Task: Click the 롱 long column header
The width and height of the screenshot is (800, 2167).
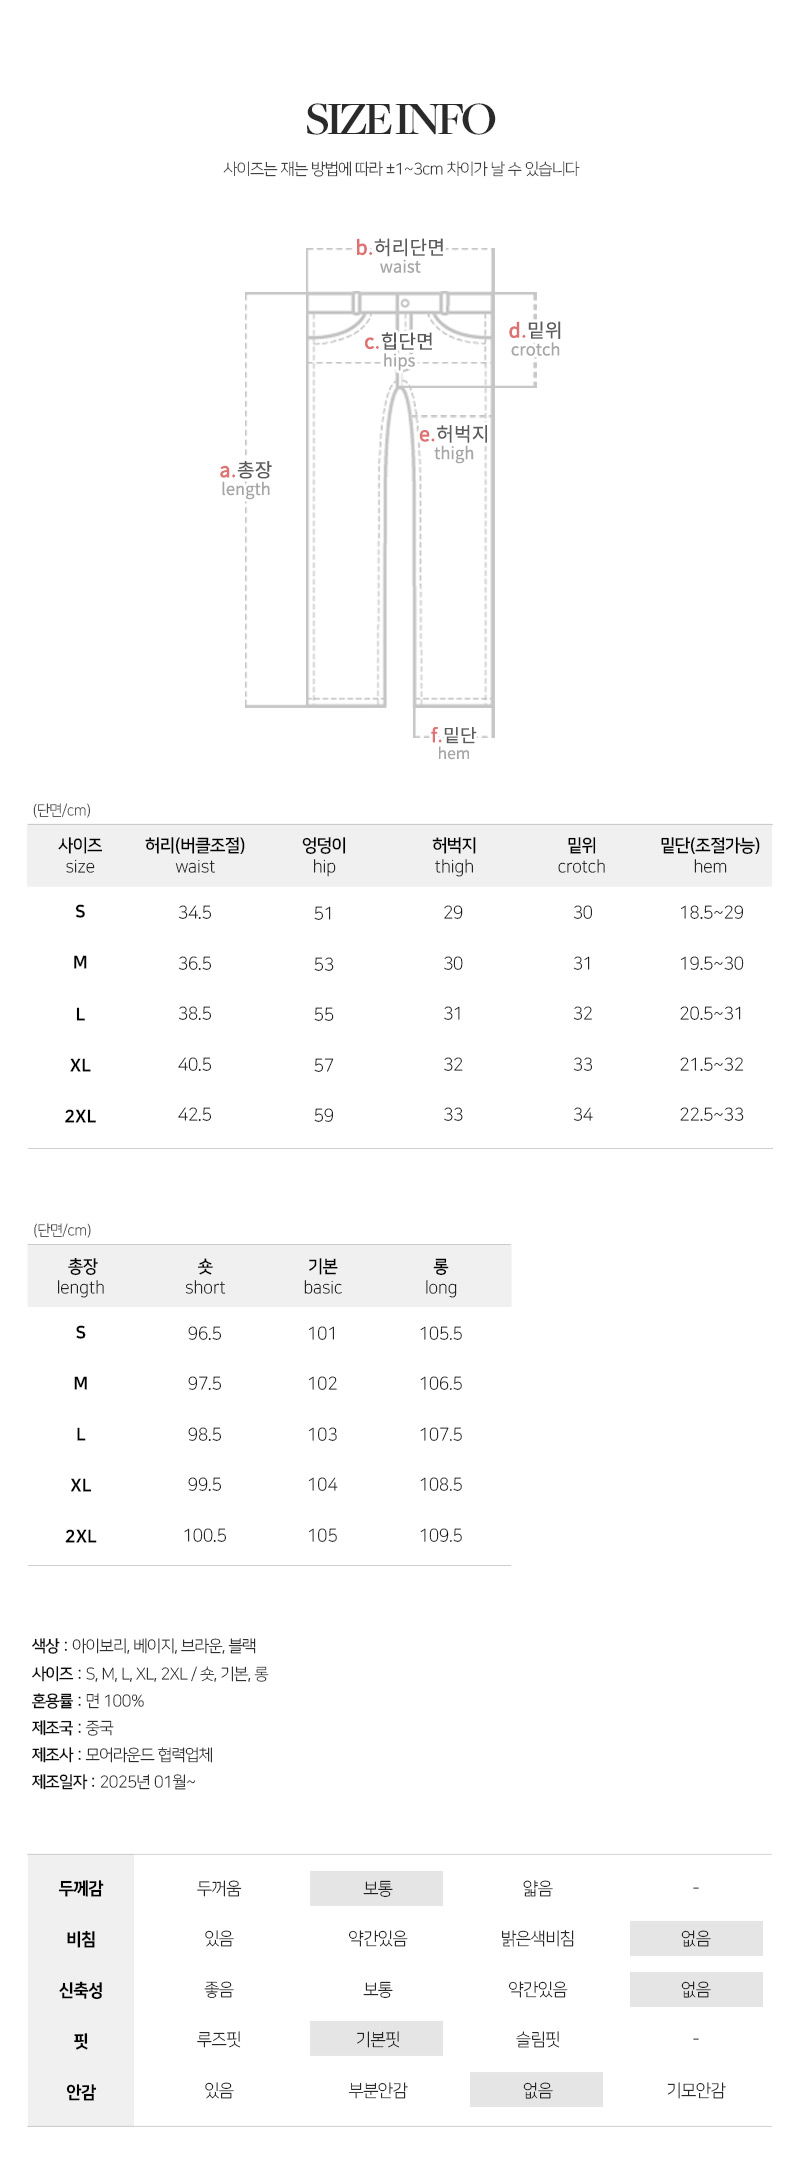Action: pyautogui.click(x=441, y=1276)
